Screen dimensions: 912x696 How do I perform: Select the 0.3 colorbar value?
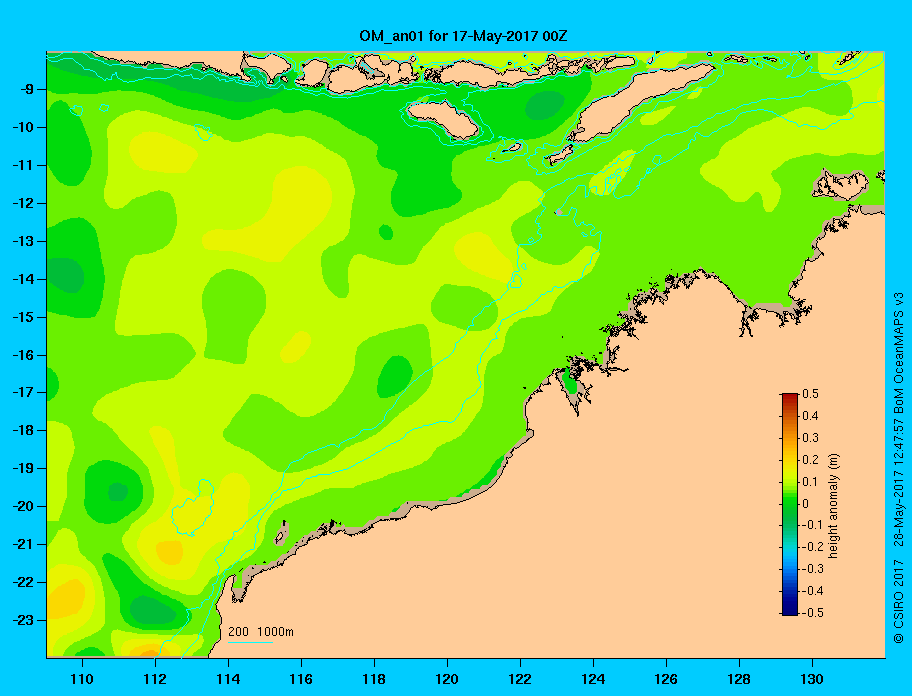click(x=811, y=438)
